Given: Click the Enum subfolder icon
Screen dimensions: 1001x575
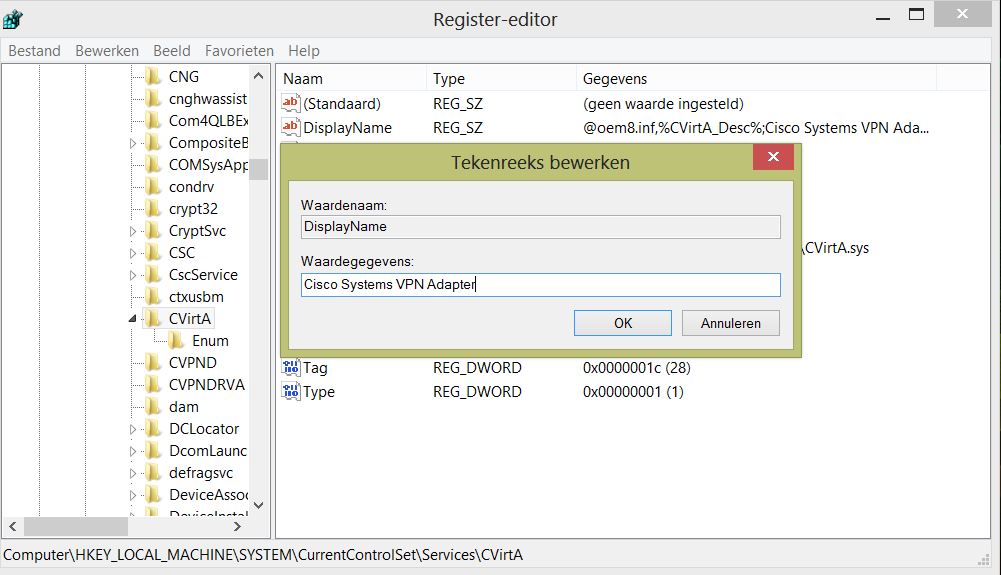Looking at the screenshot, I should (177, 341).
